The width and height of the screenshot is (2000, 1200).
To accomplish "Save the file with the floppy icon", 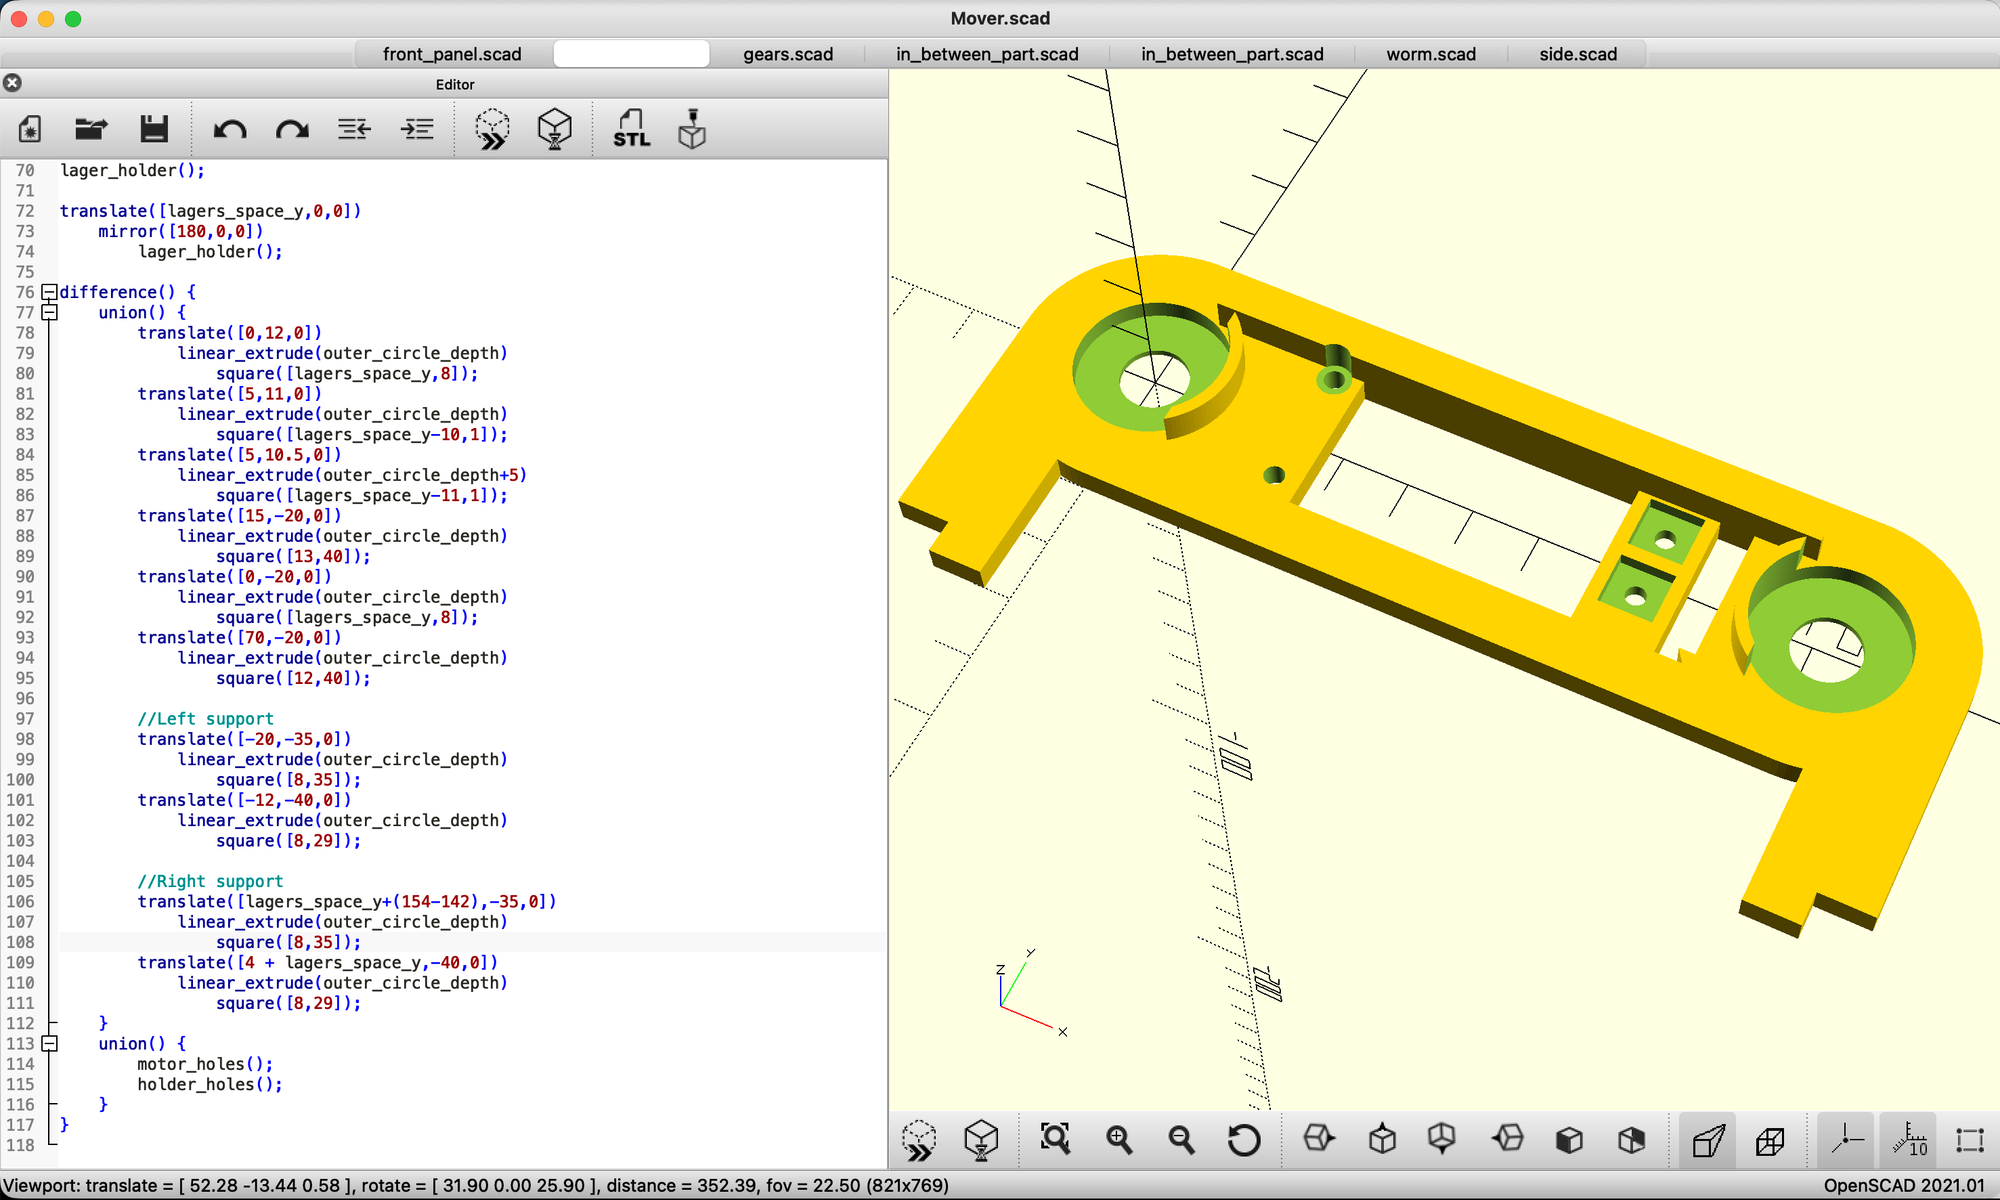I will coord(154,129).
